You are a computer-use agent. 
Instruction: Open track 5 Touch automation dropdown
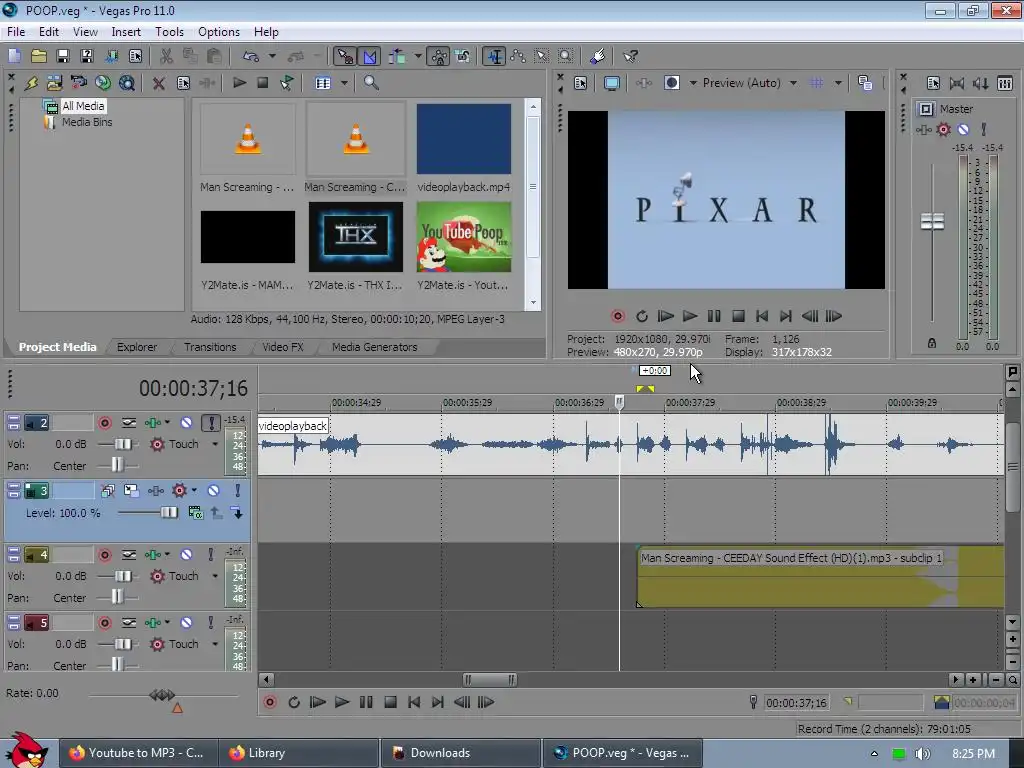click(x=215, y=644)
